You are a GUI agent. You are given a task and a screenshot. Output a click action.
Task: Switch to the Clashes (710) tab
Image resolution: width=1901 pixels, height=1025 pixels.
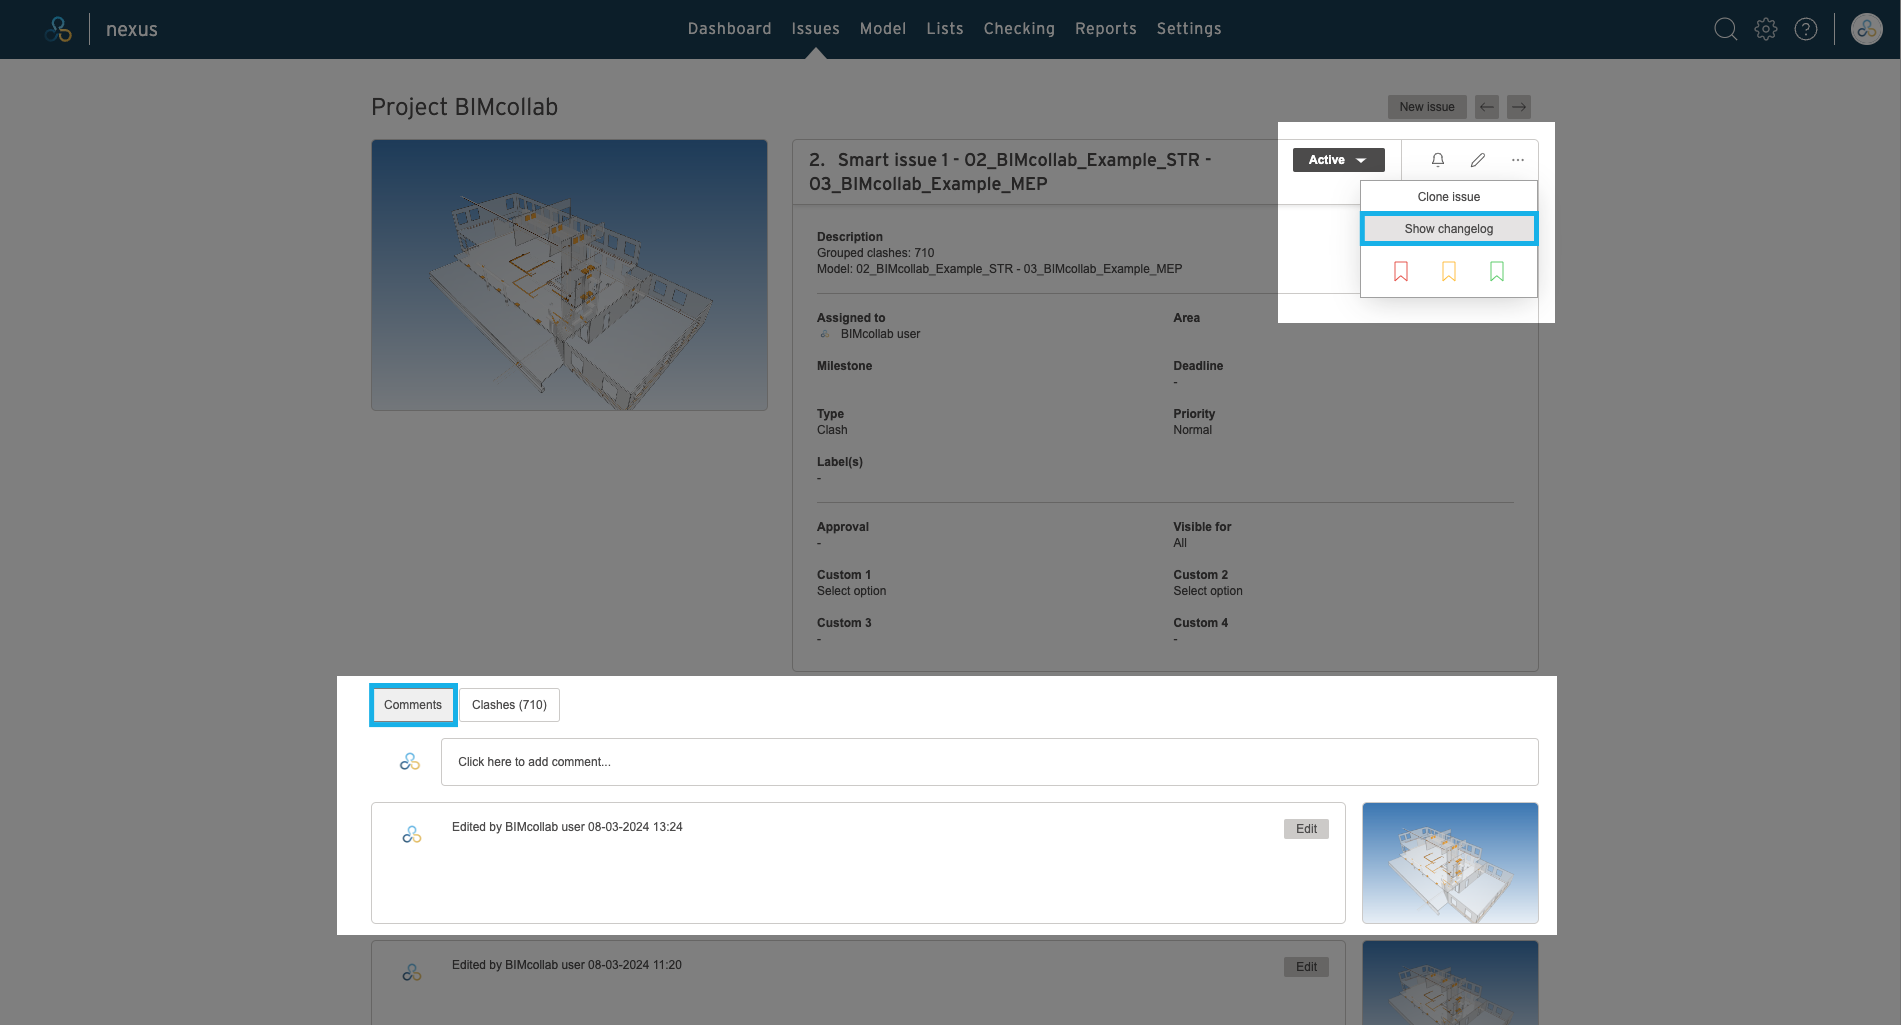coord(510,705)
